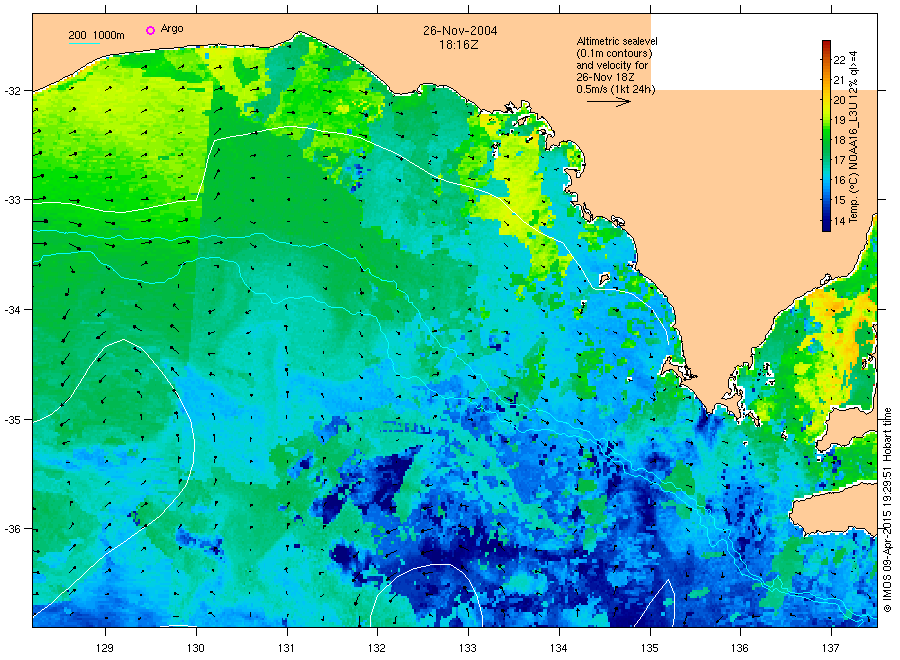The width and height of the screenshot is (900, 660).
Task: Click the IMOS copyright timestamp text
Action: (x=887, y=510)
